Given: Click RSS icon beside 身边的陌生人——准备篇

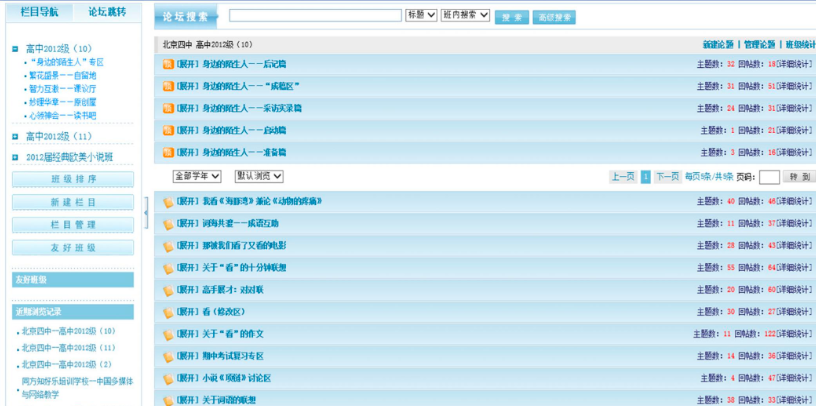Looking at the screenshot, I should click(x=168, y=152).
